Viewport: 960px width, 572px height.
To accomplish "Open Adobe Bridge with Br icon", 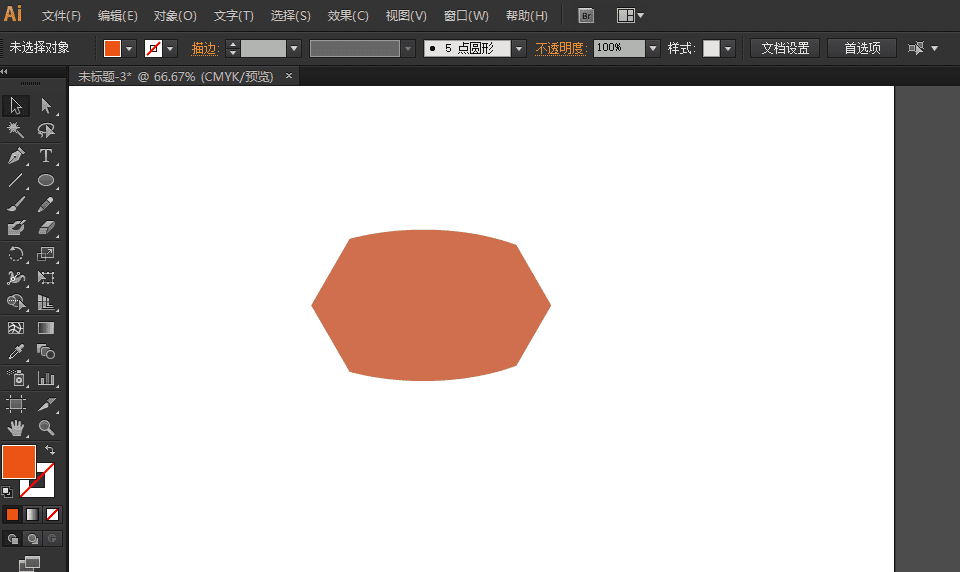I will 586,16.
